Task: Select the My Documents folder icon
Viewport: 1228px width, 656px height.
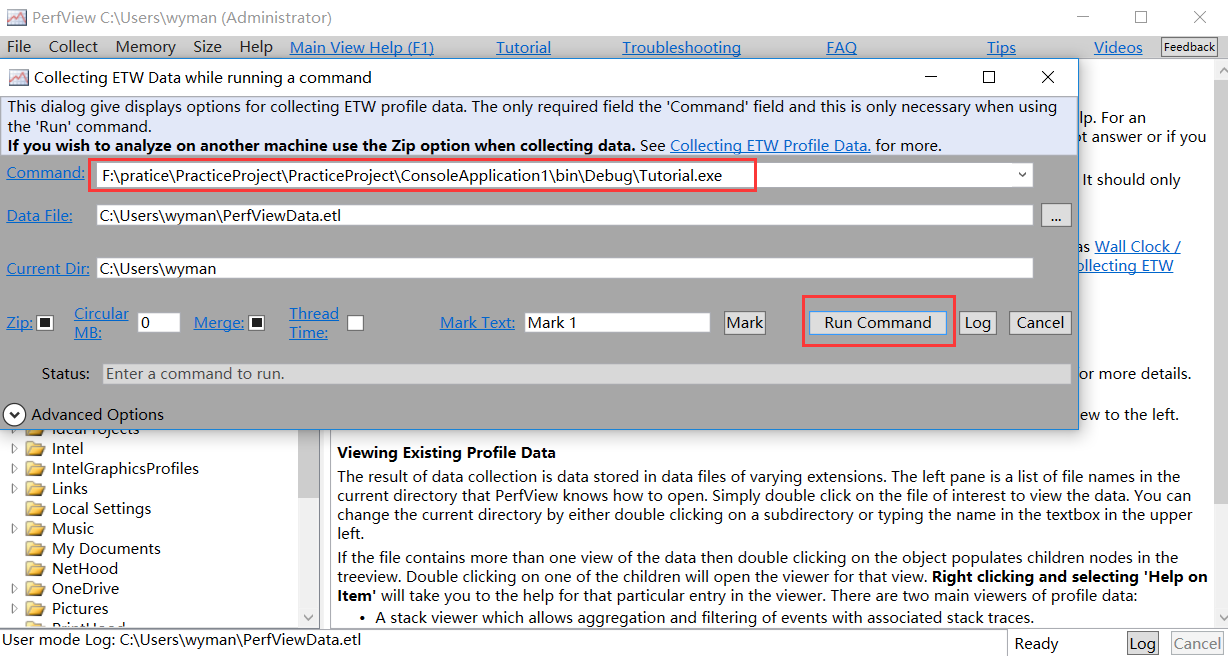Action: (x=36, y=549)
